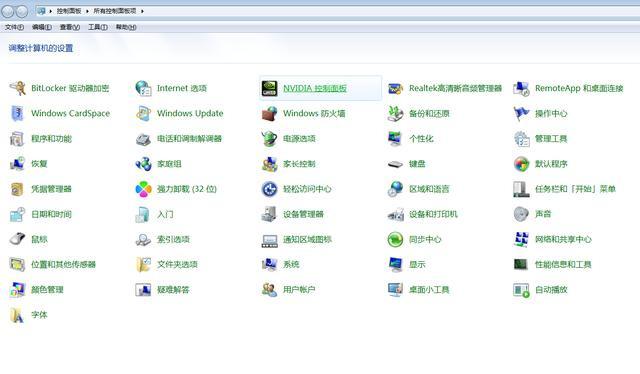Open the 文件(F) menu
Screen dimensions: 640x374
[14, 27]
